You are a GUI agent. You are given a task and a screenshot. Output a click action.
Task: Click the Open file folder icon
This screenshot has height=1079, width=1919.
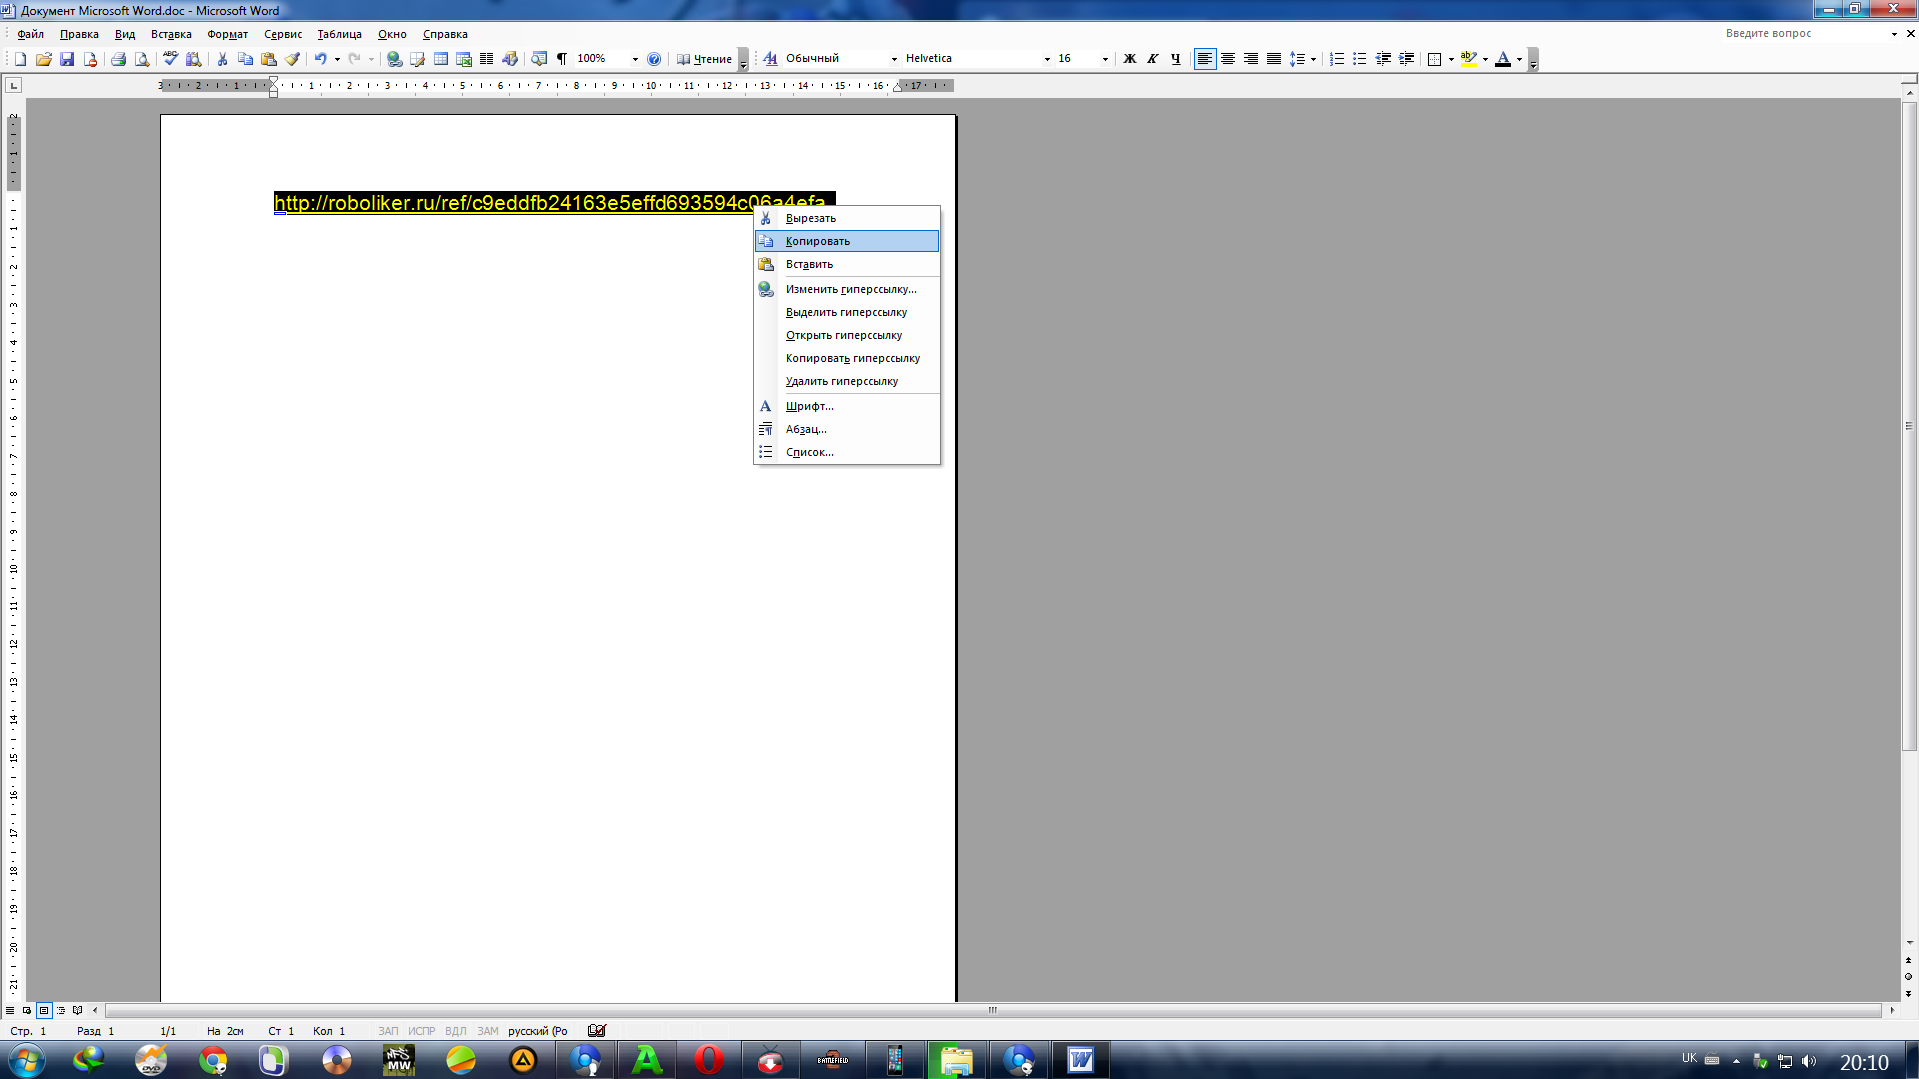44,59
